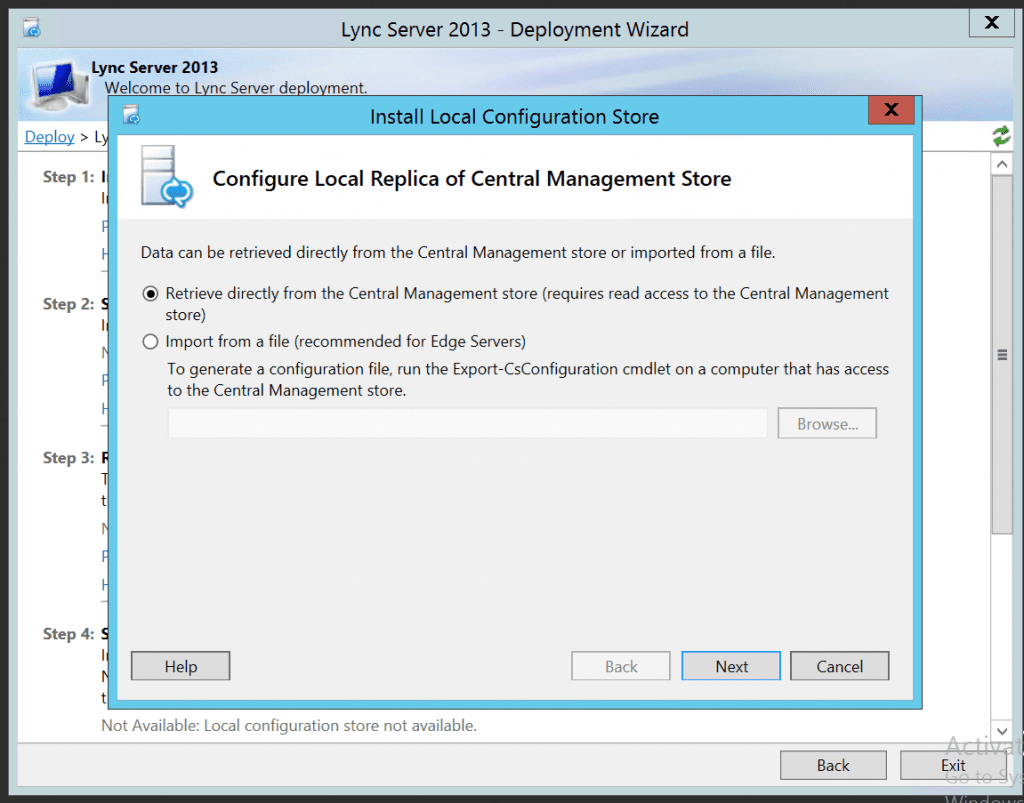Click the Step 2 heading in the wizard
Screen dimensions: 1024x803
tap(68, 304)
